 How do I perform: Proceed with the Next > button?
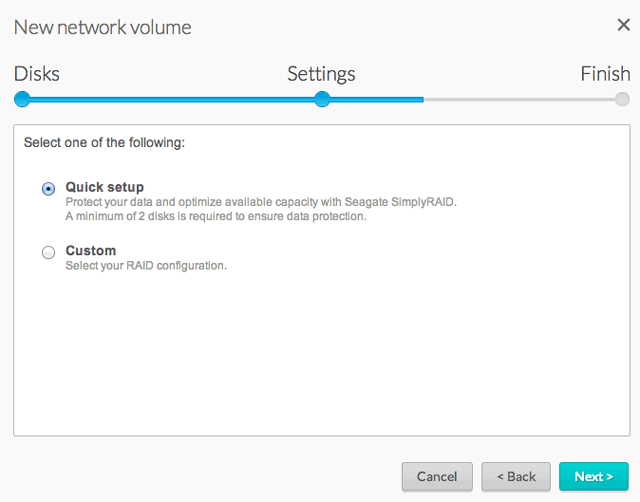594,477
